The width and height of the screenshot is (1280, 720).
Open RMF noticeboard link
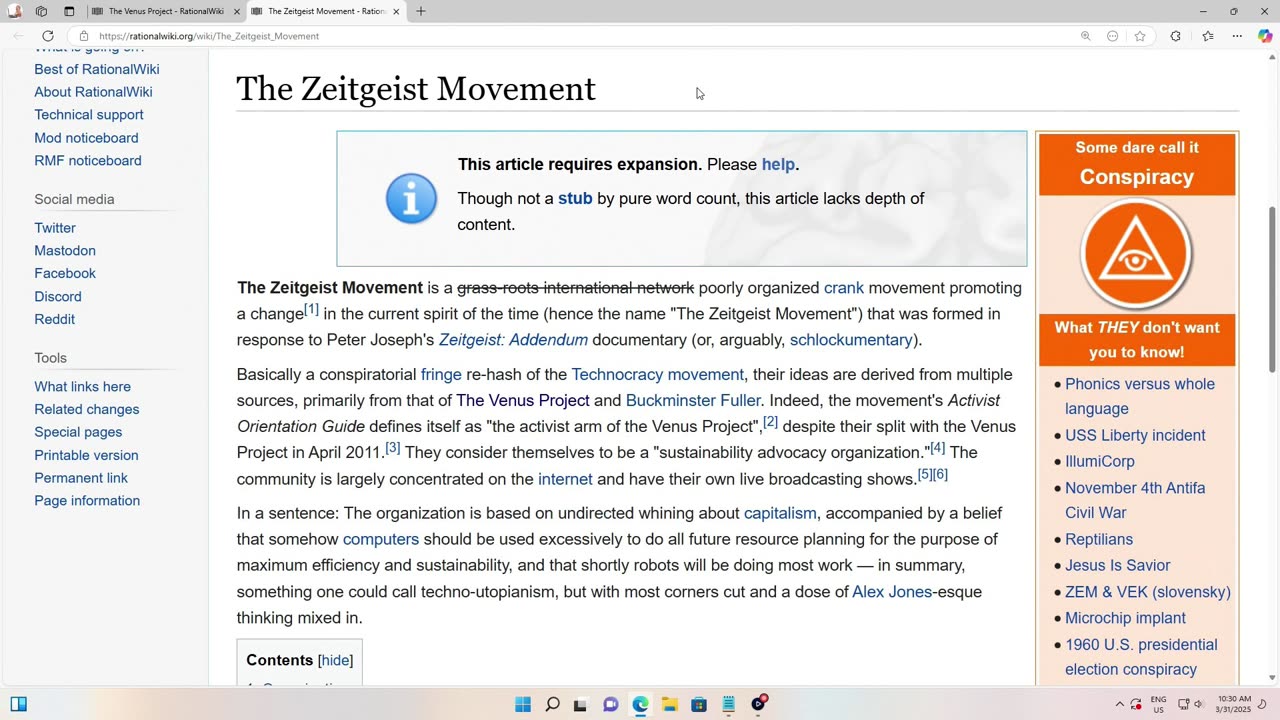coord(88,160)
